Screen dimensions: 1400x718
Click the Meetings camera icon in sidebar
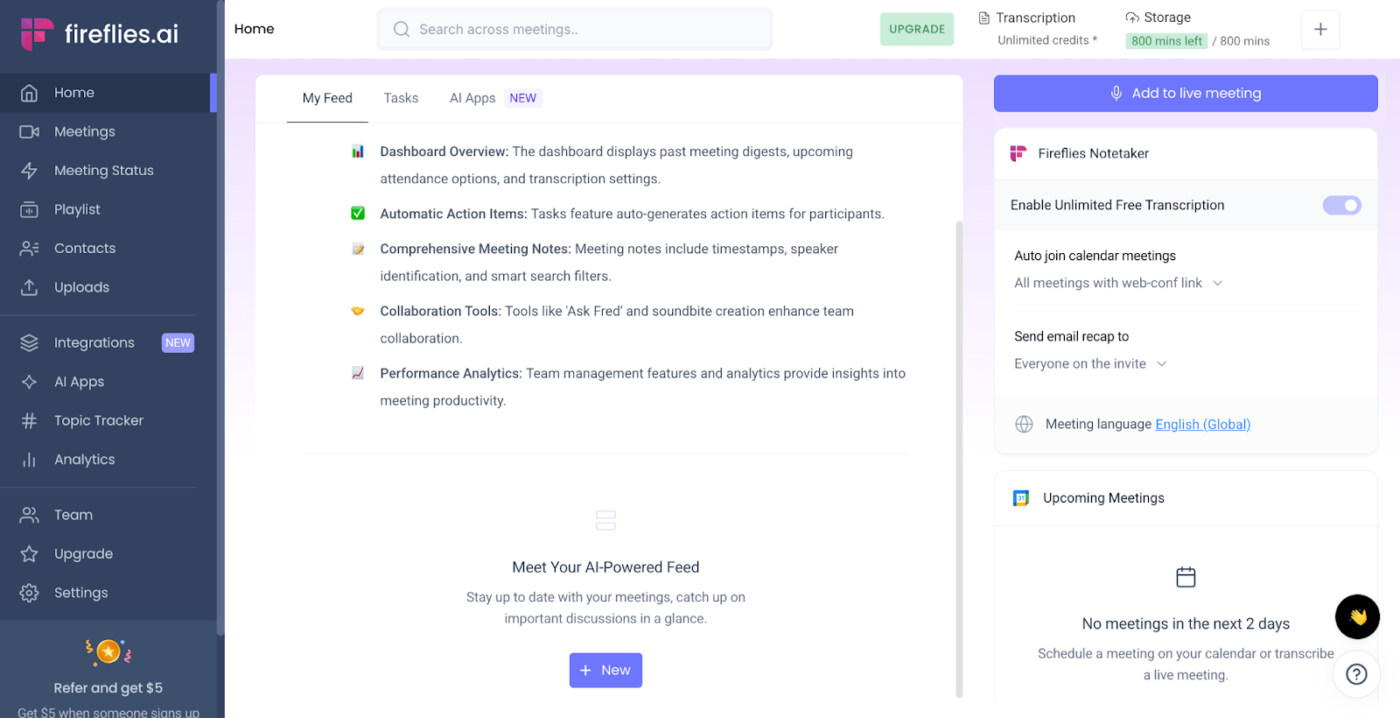(29, 132)
